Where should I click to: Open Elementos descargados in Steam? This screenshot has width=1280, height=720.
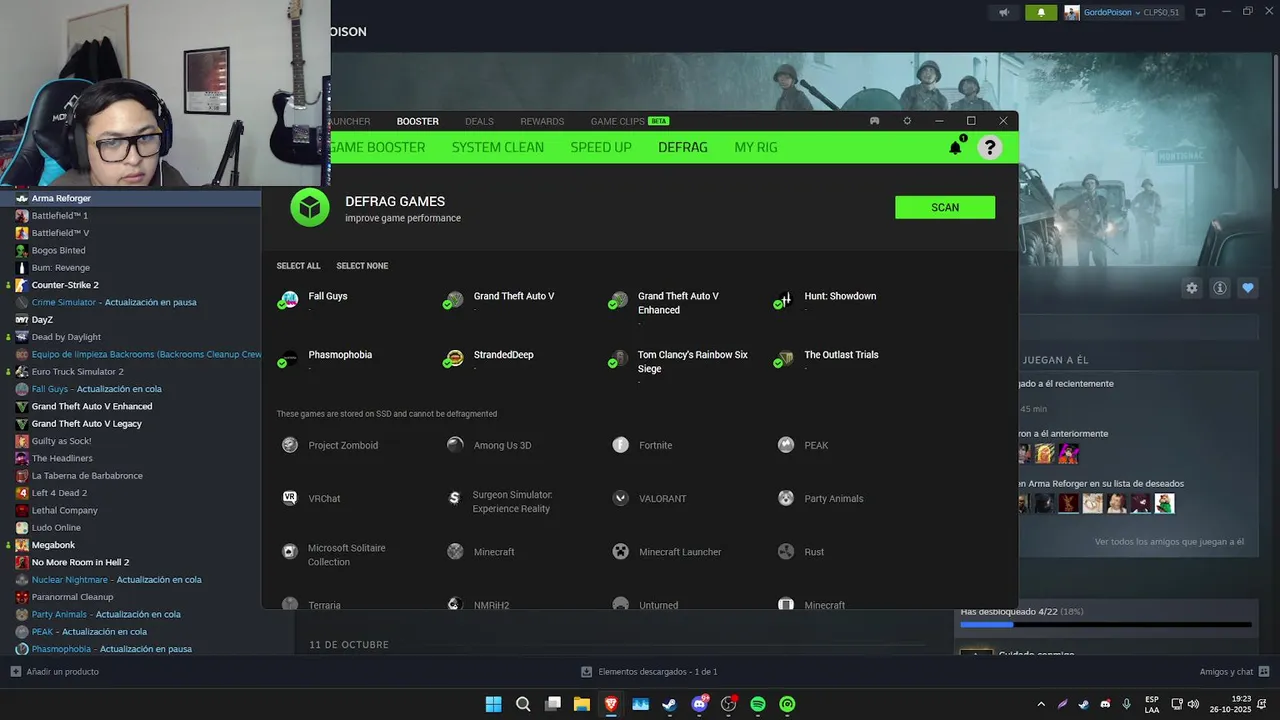point(657,672)
